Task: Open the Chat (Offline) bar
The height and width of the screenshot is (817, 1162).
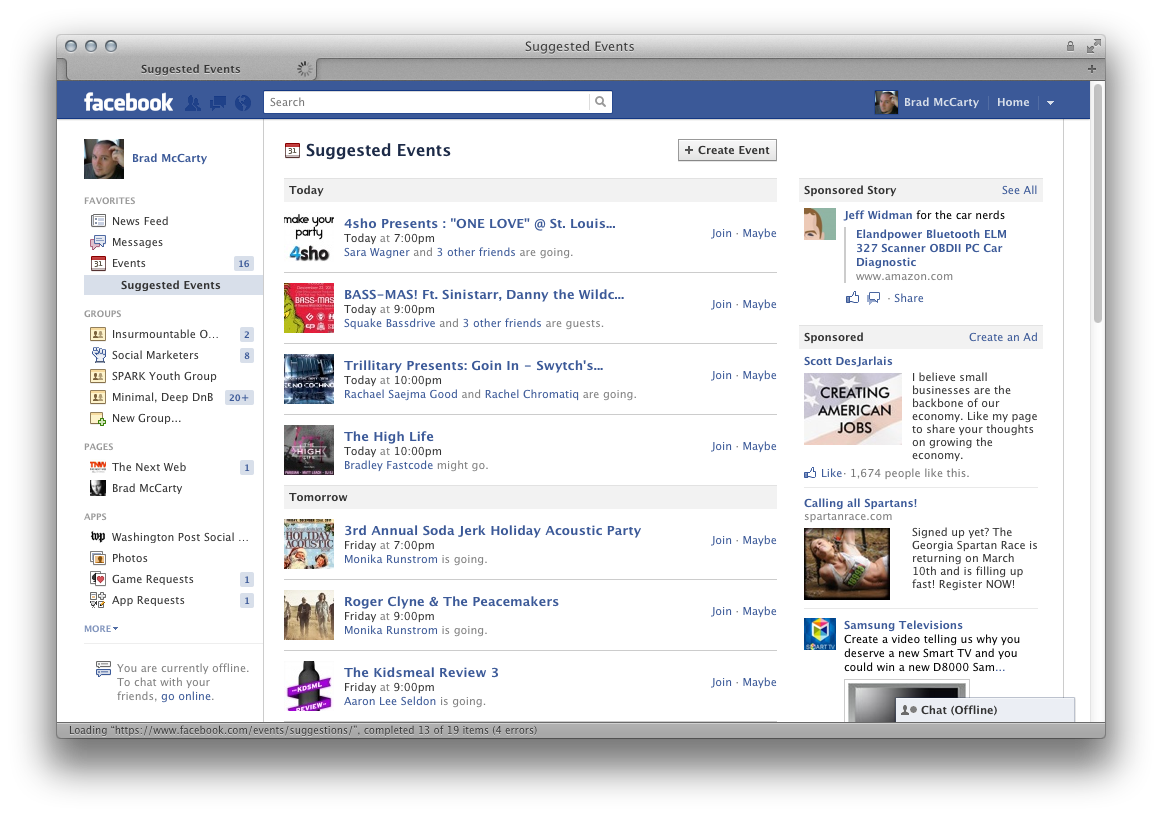Action: click(985, 710)
